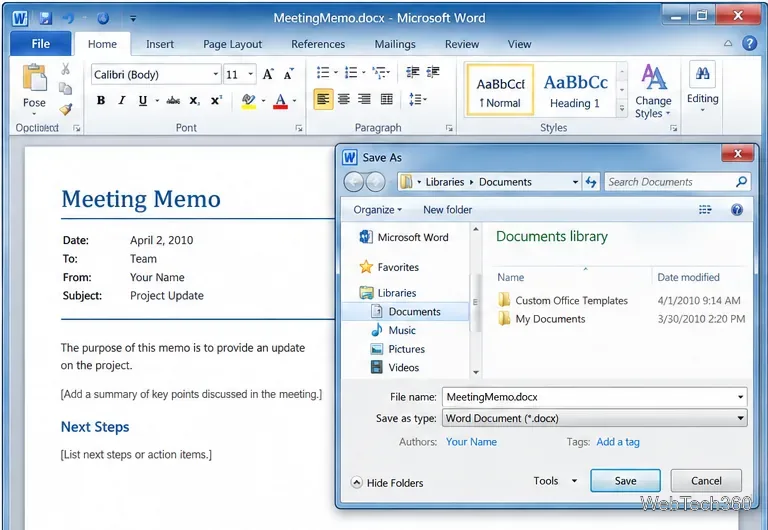
Task: Click the Back arrow in Save As dialog
Action: click(354, 182)
